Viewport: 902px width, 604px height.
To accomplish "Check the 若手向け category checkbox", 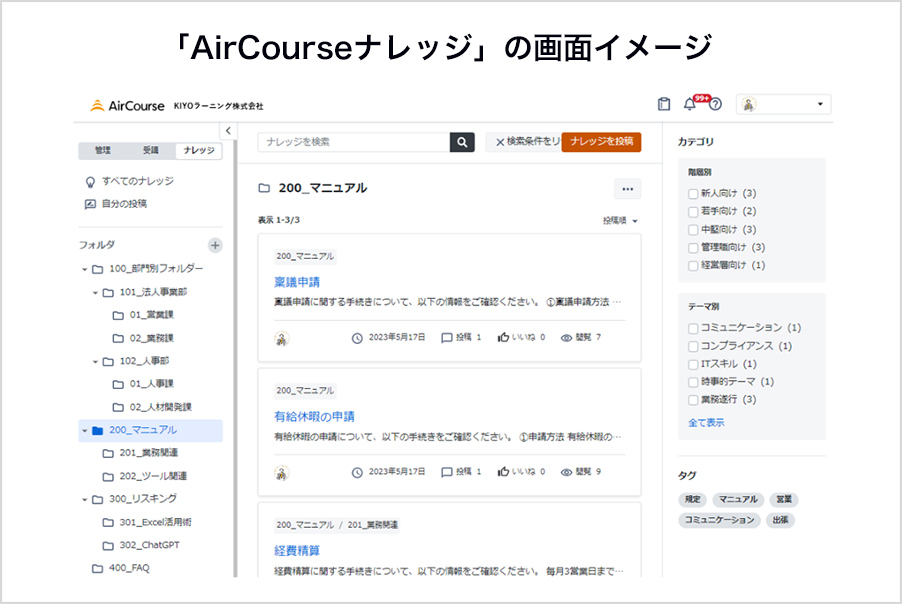I will tap(693, 212).
